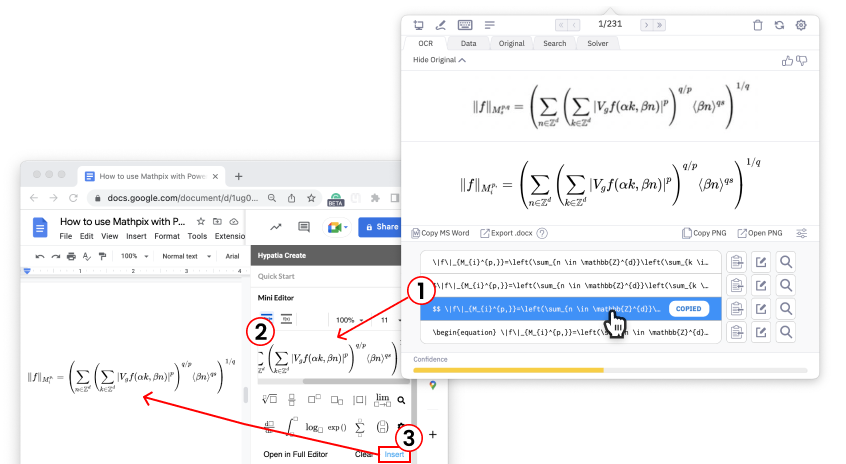This screenshot has height=464, width=846.
Task: Switch to the Data tab
Action: click(468, 43)
